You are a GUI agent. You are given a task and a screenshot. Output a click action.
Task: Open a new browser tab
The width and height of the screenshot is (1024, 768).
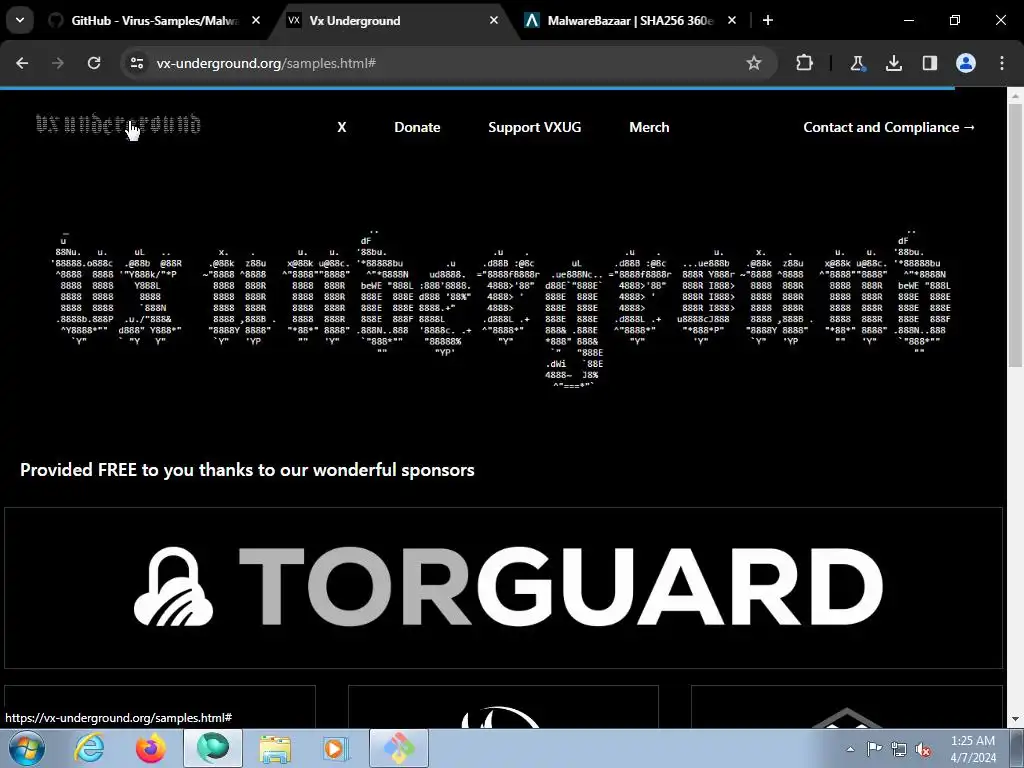click(768, 20)
